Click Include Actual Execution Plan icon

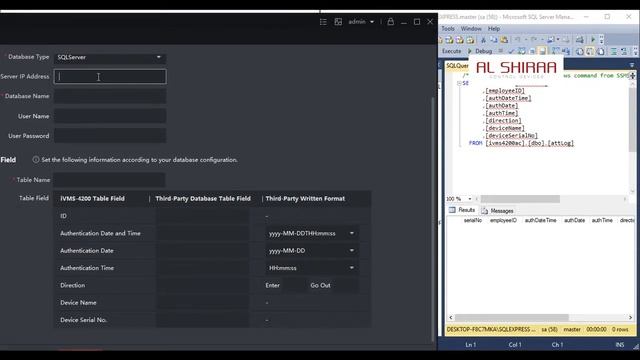(556, 51)
